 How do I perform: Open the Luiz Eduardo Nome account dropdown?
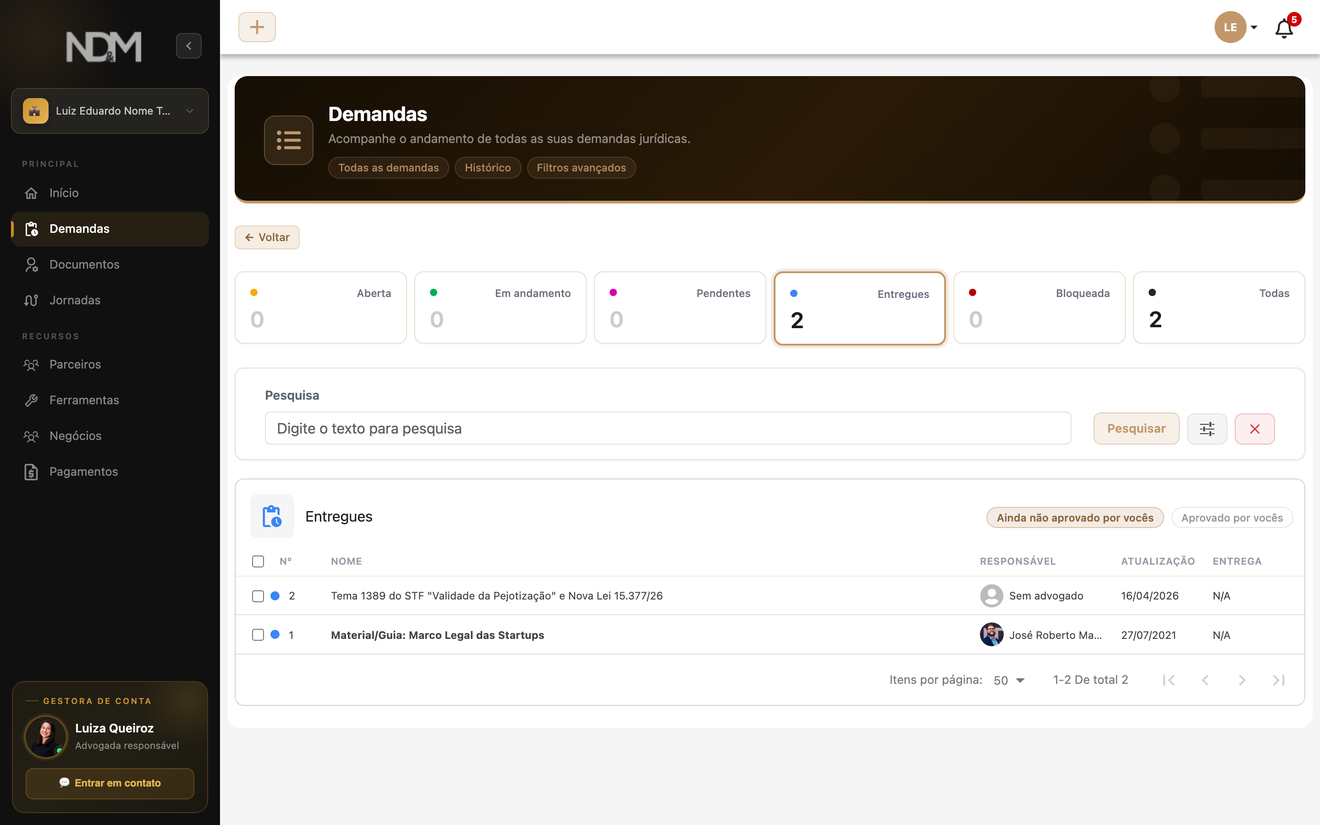pos(110,111)
